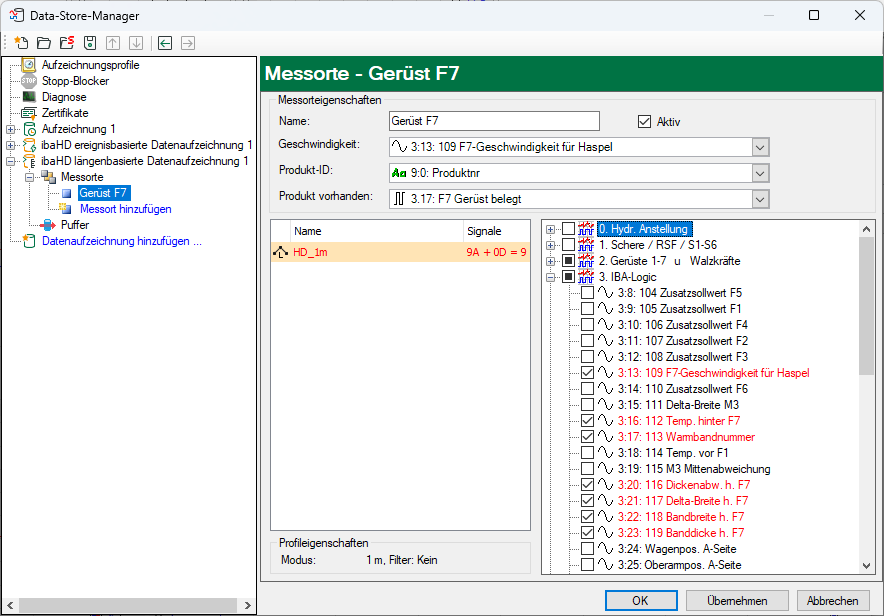Open the Produkt vorhanden dropdown

759,199
